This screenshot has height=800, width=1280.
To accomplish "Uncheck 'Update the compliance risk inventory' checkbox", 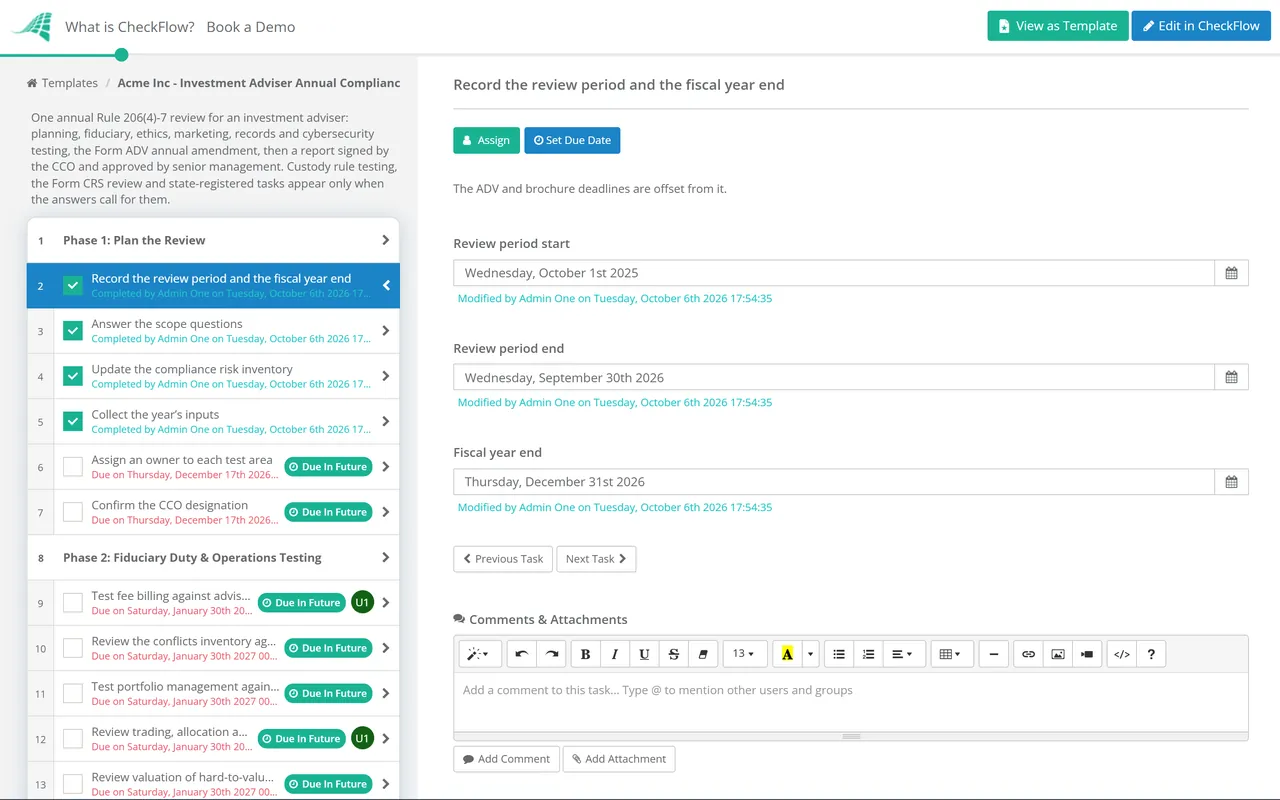I will pos(73,376).
